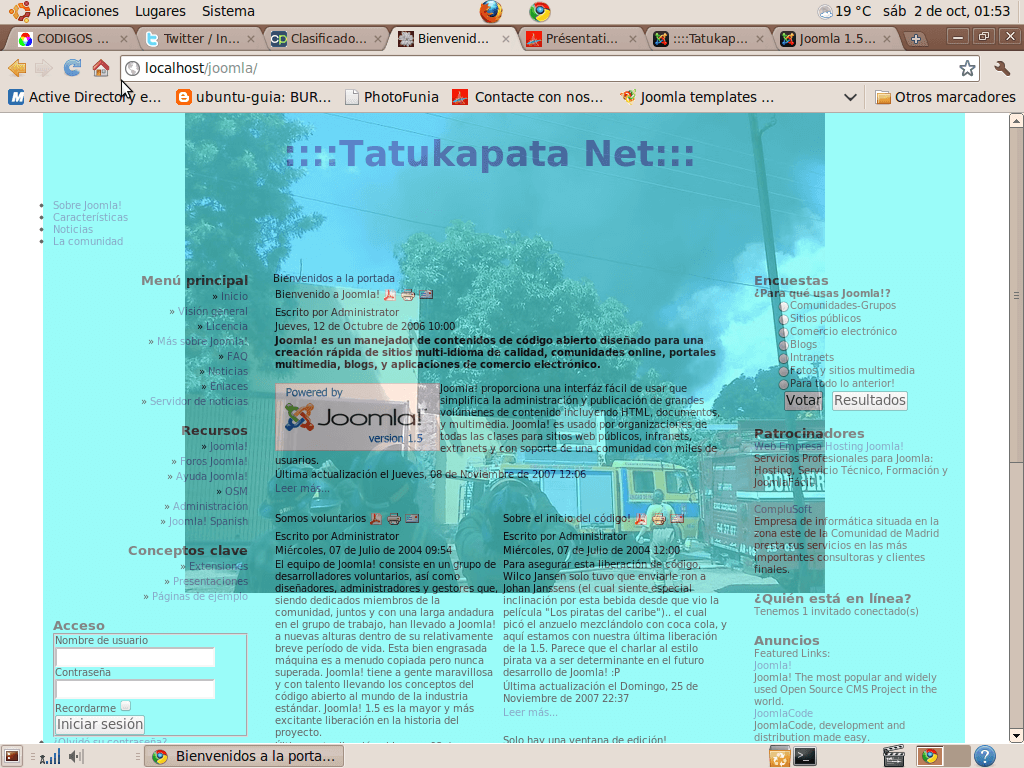This screenshot has height=768, width=1024.
Task: Print the Somos voluntarios article
Action: pyautogui.click(x=394, y=519)
